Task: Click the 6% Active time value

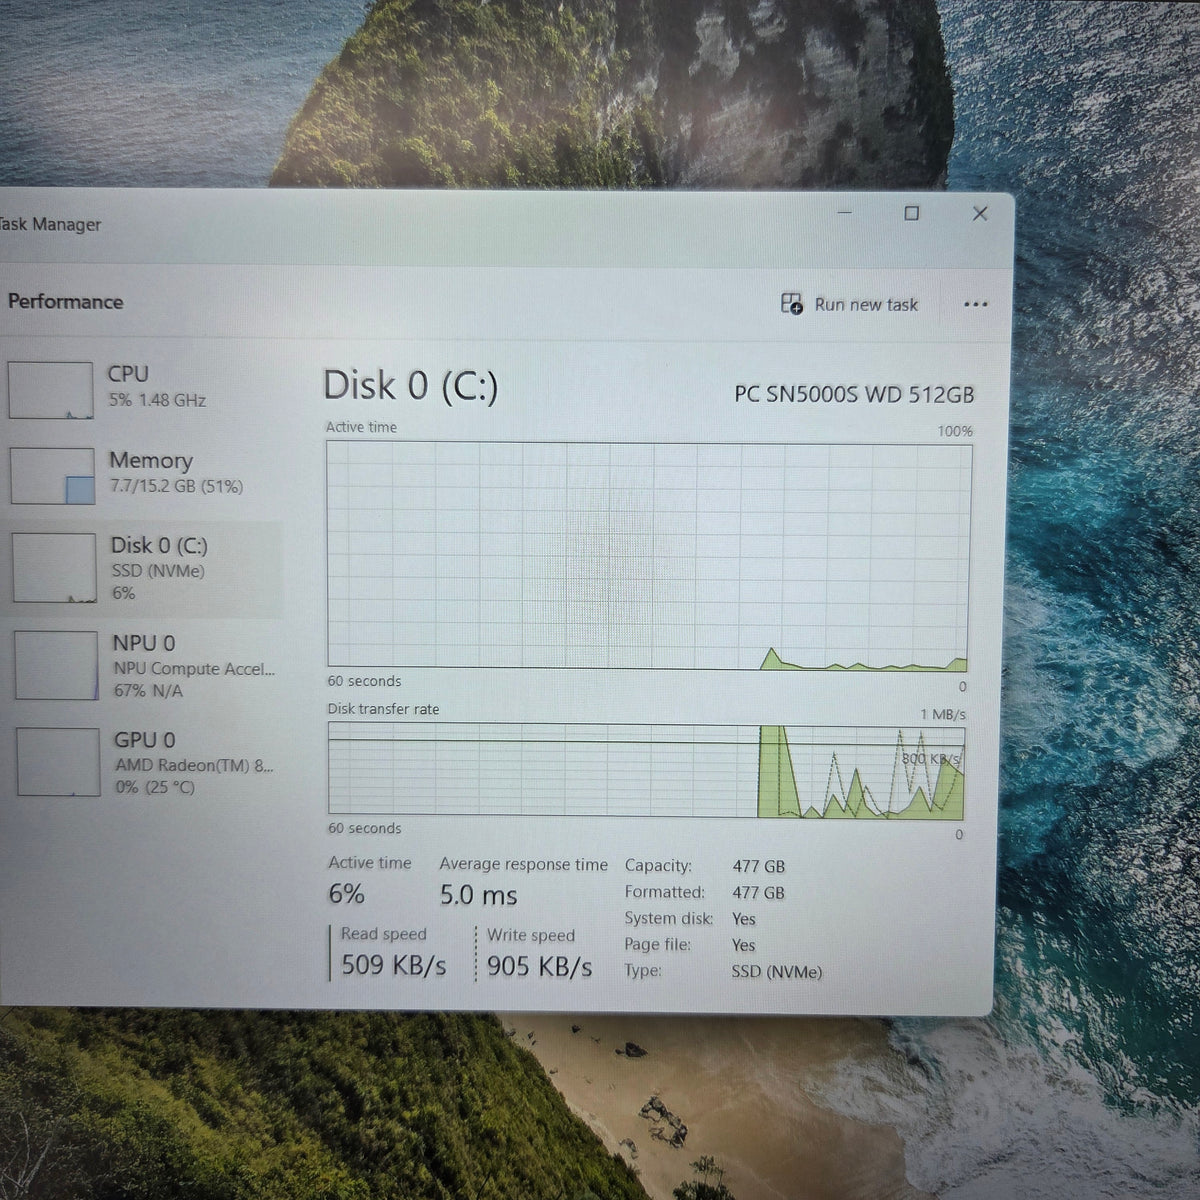Action: click(347, 894)
